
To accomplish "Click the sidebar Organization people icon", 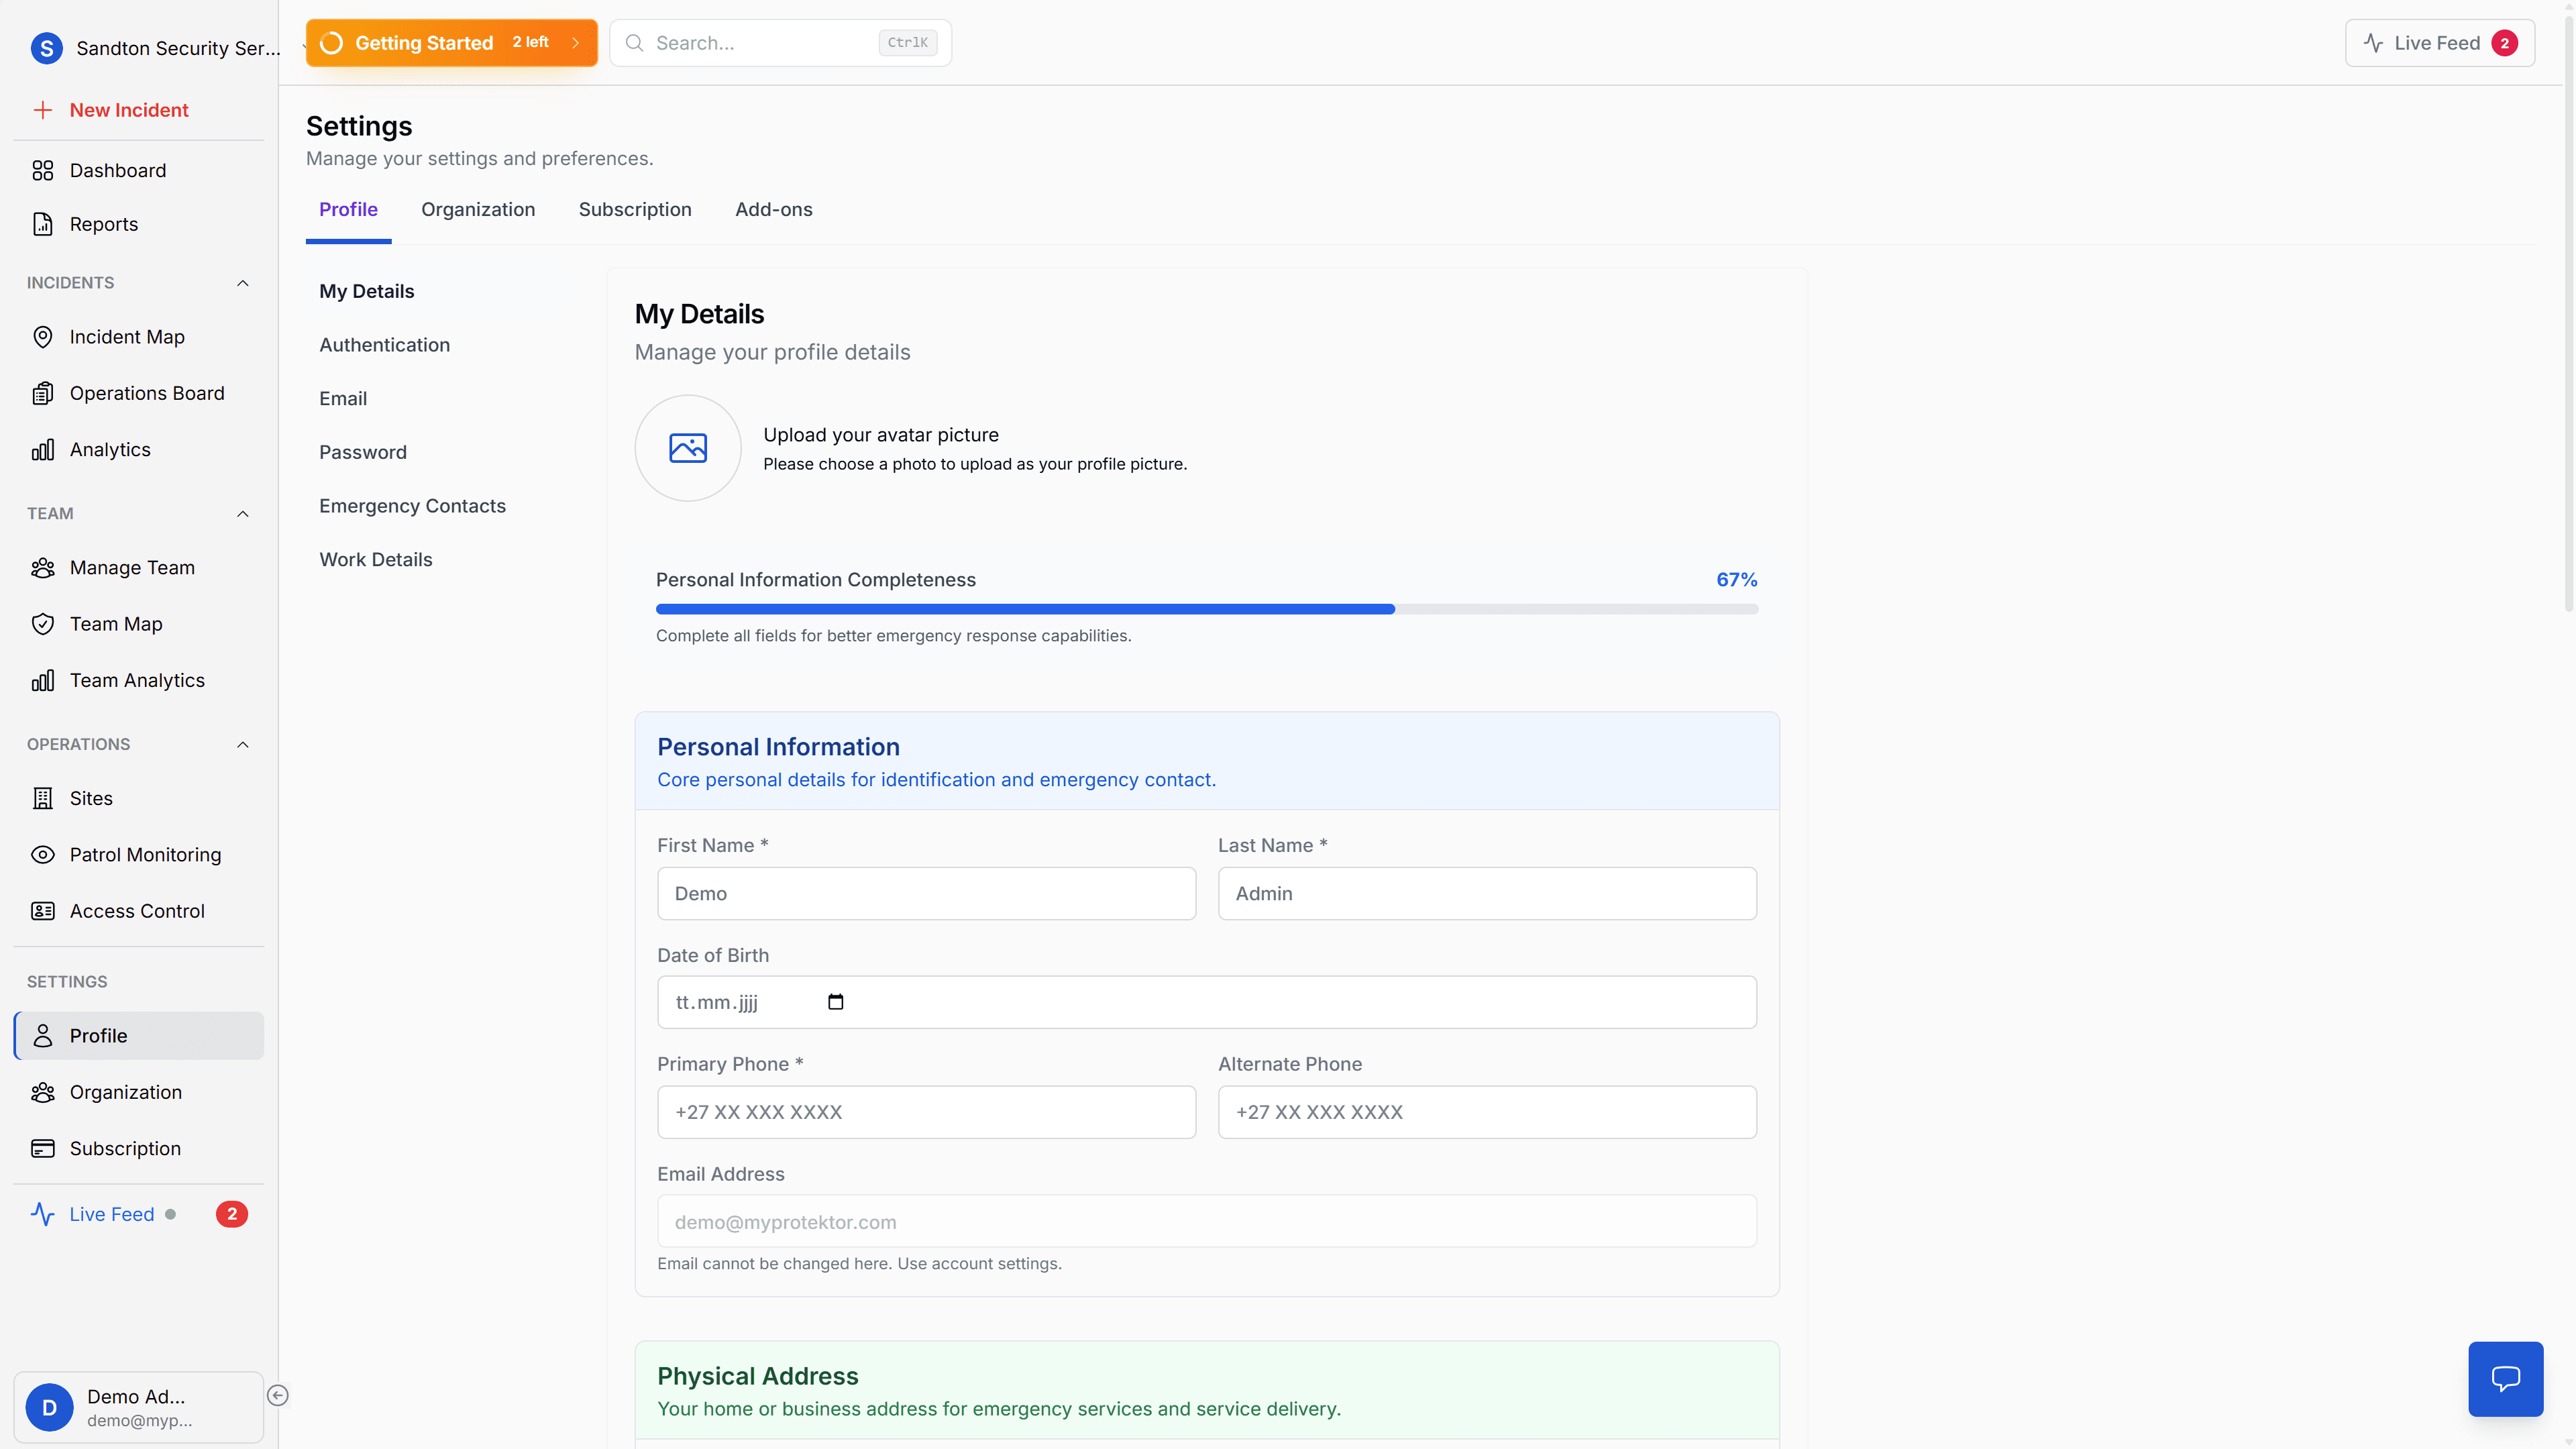I will (x=43, y=1092).
